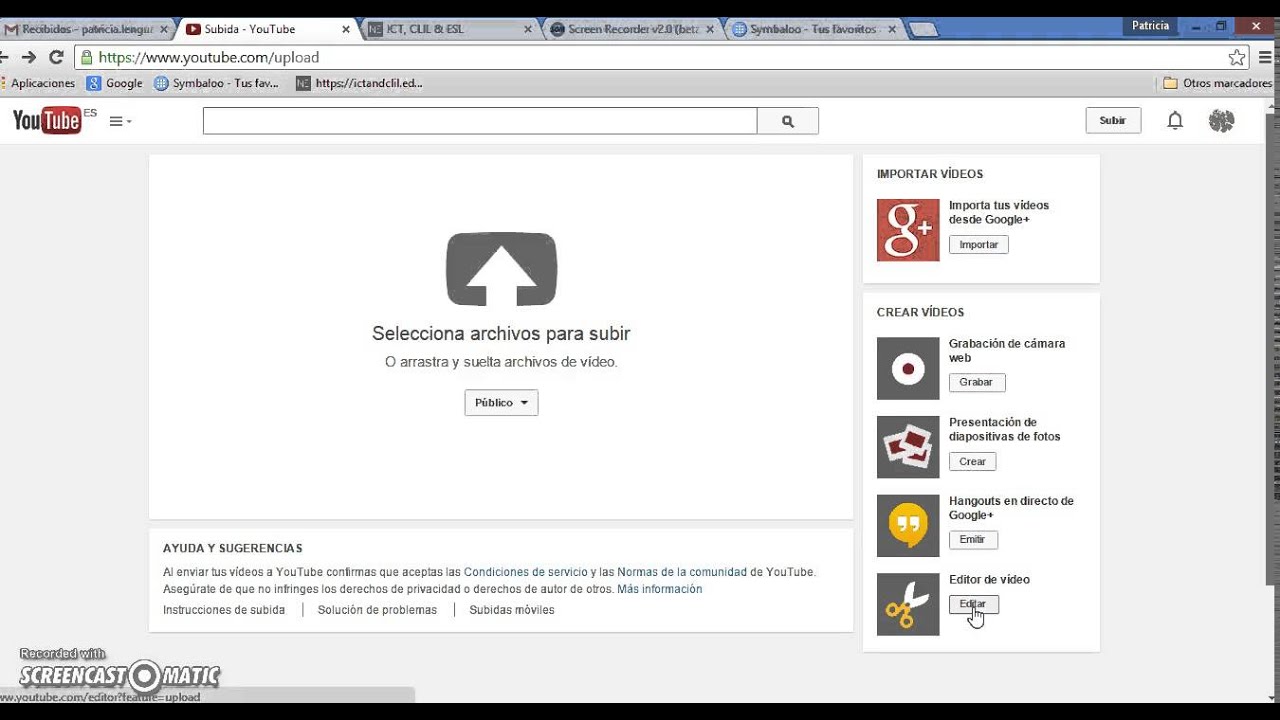The image size is (1280, 720).
Task: Switch to the Recibidos Gmail tab
Action: tap(86, 29)
